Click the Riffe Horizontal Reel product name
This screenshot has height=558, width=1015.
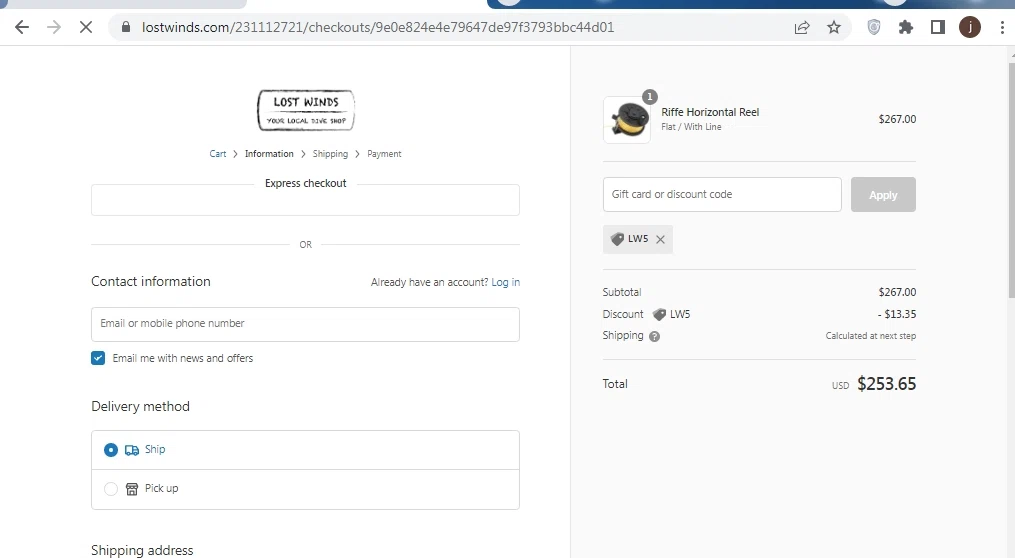pyautogui.click(x=710, y=112)
